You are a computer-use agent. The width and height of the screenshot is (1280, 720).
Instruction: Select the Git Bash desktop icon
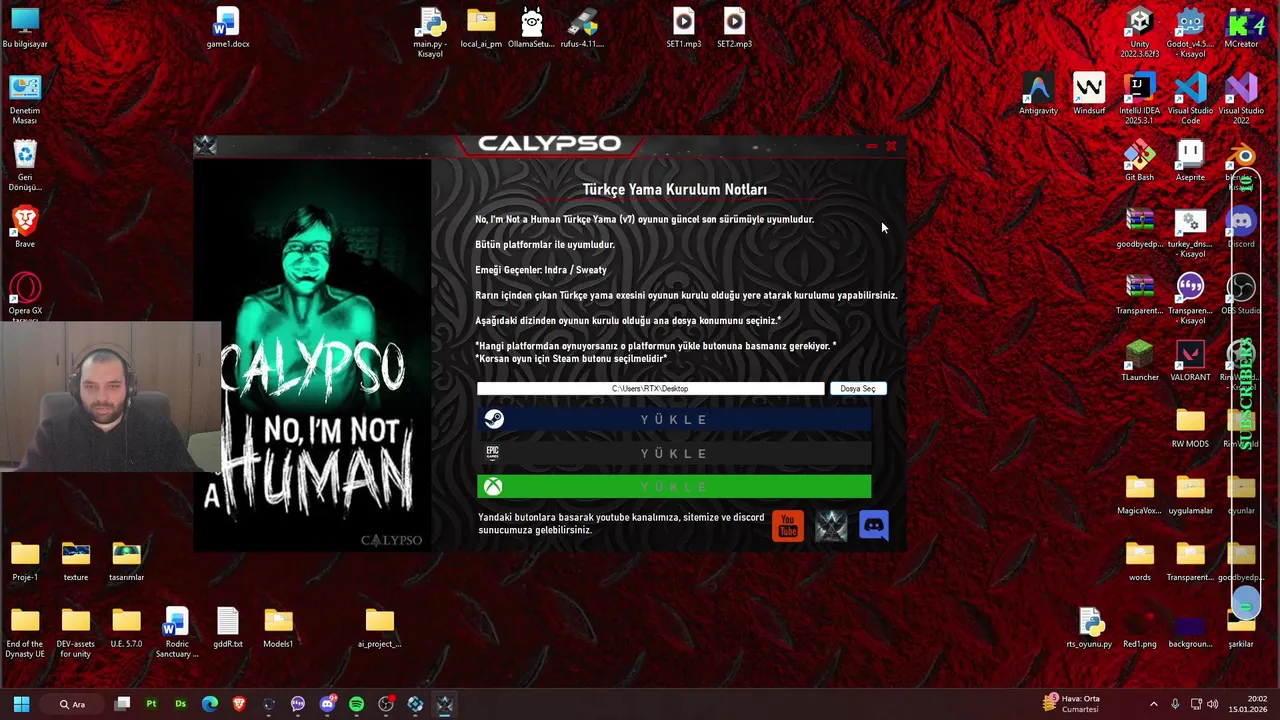pyautogui.click(x=1140, y=162)
